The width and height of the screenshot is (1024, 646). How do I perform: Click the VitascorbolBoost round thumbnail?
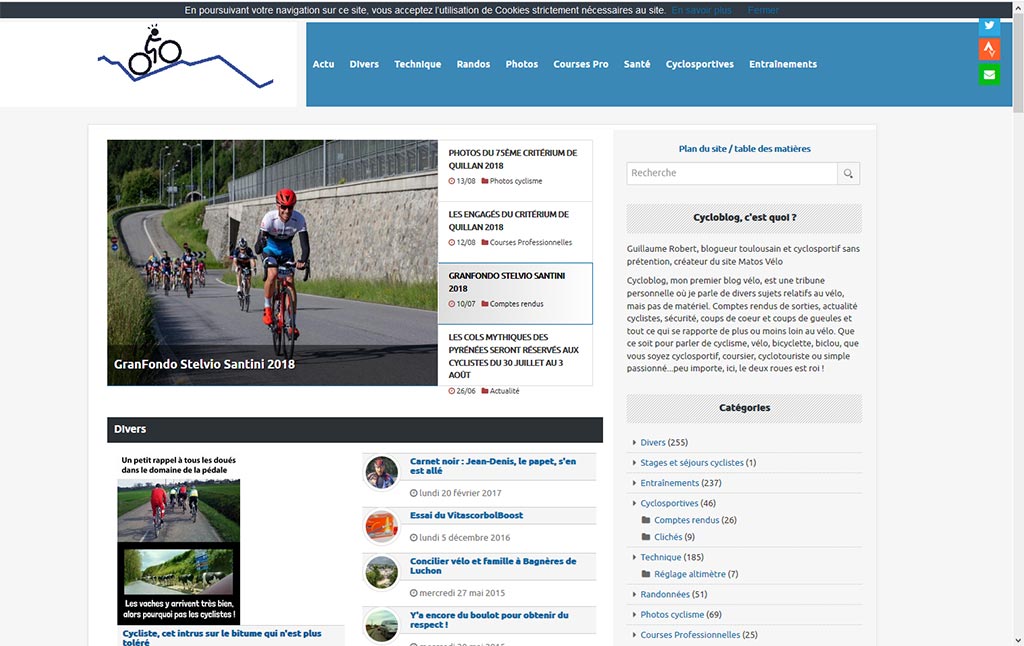tap(382, 526)
